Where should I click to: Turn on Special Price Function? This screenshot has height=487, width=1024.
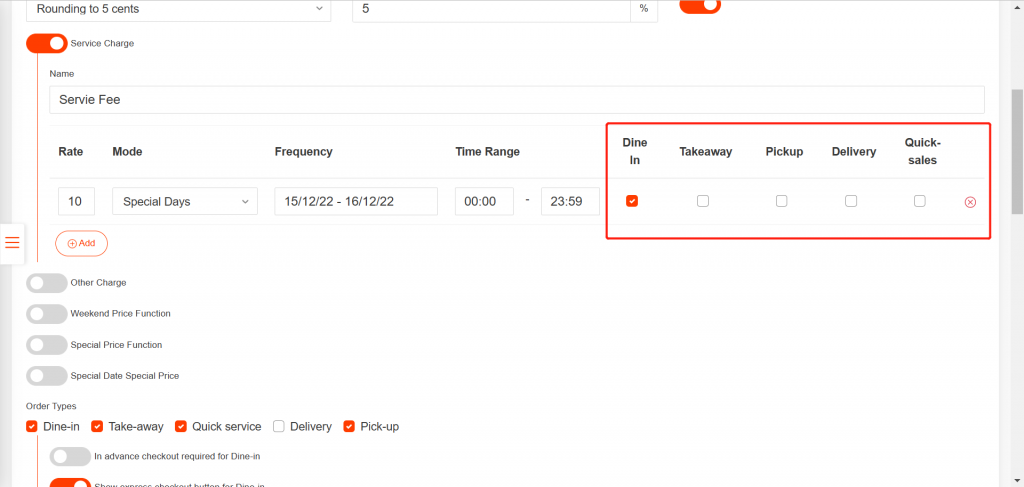click(46, 345)
